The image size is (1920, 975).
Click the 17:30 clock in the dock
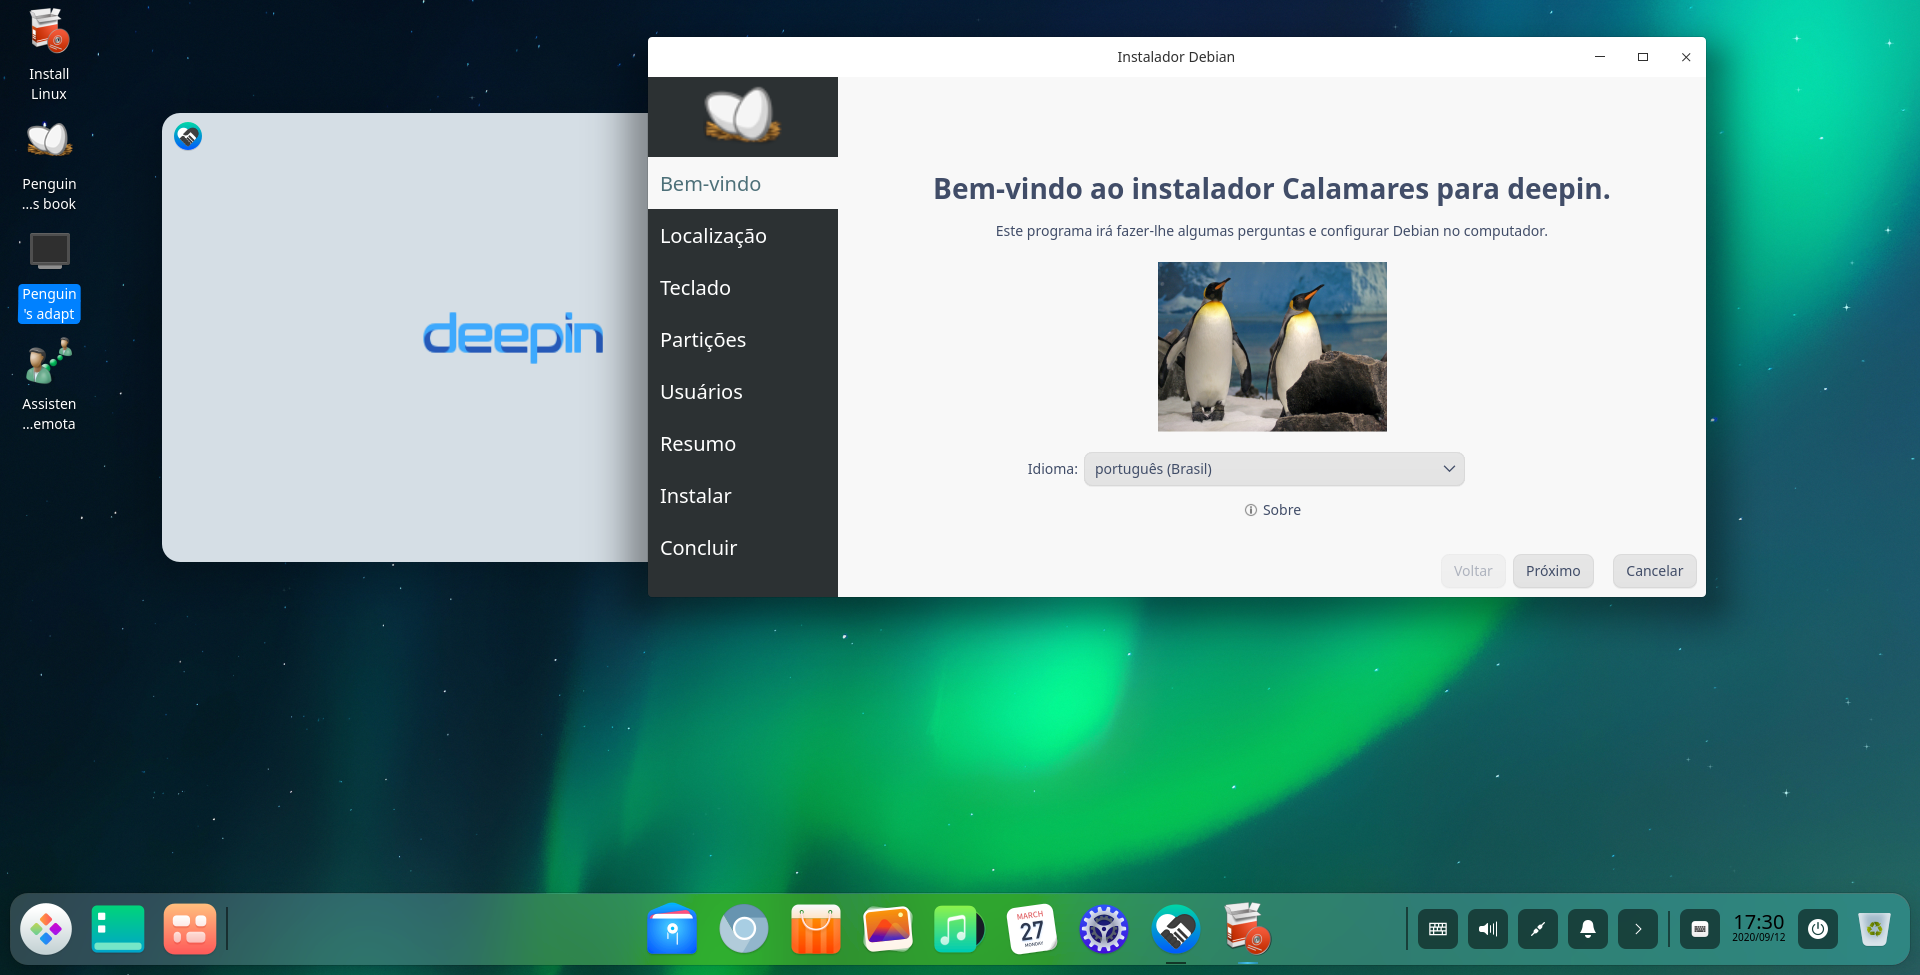pos(1758,927)
